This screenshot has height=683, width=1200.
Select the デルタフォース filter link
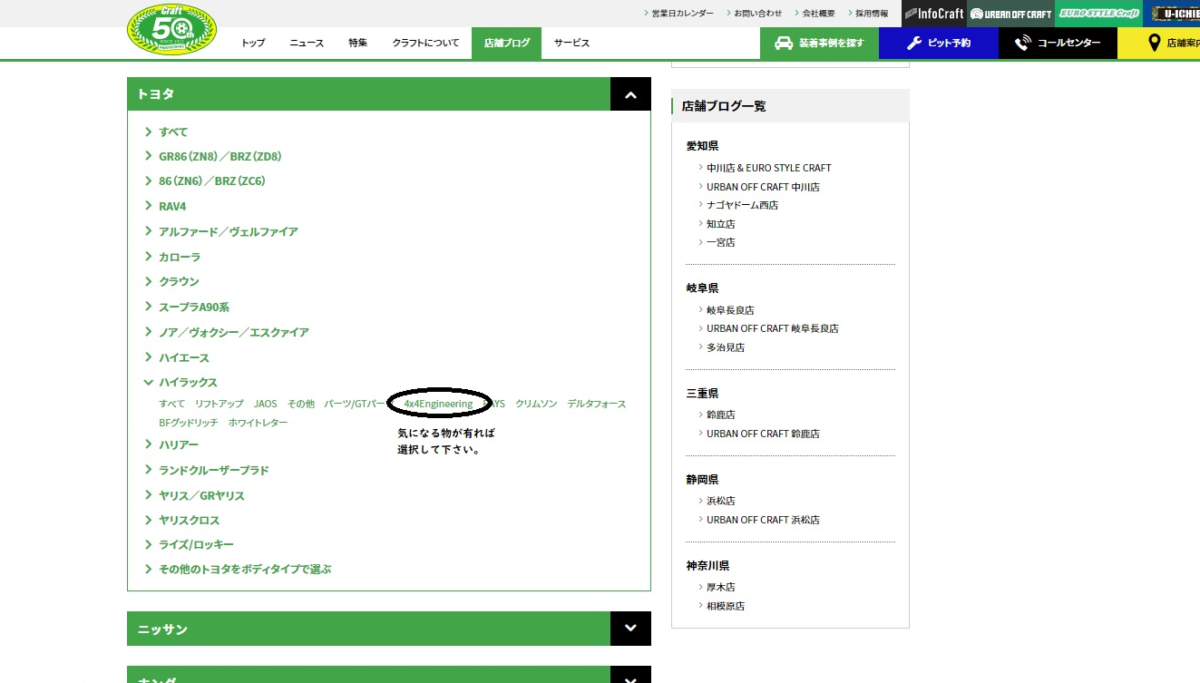(x=596, y=404)
